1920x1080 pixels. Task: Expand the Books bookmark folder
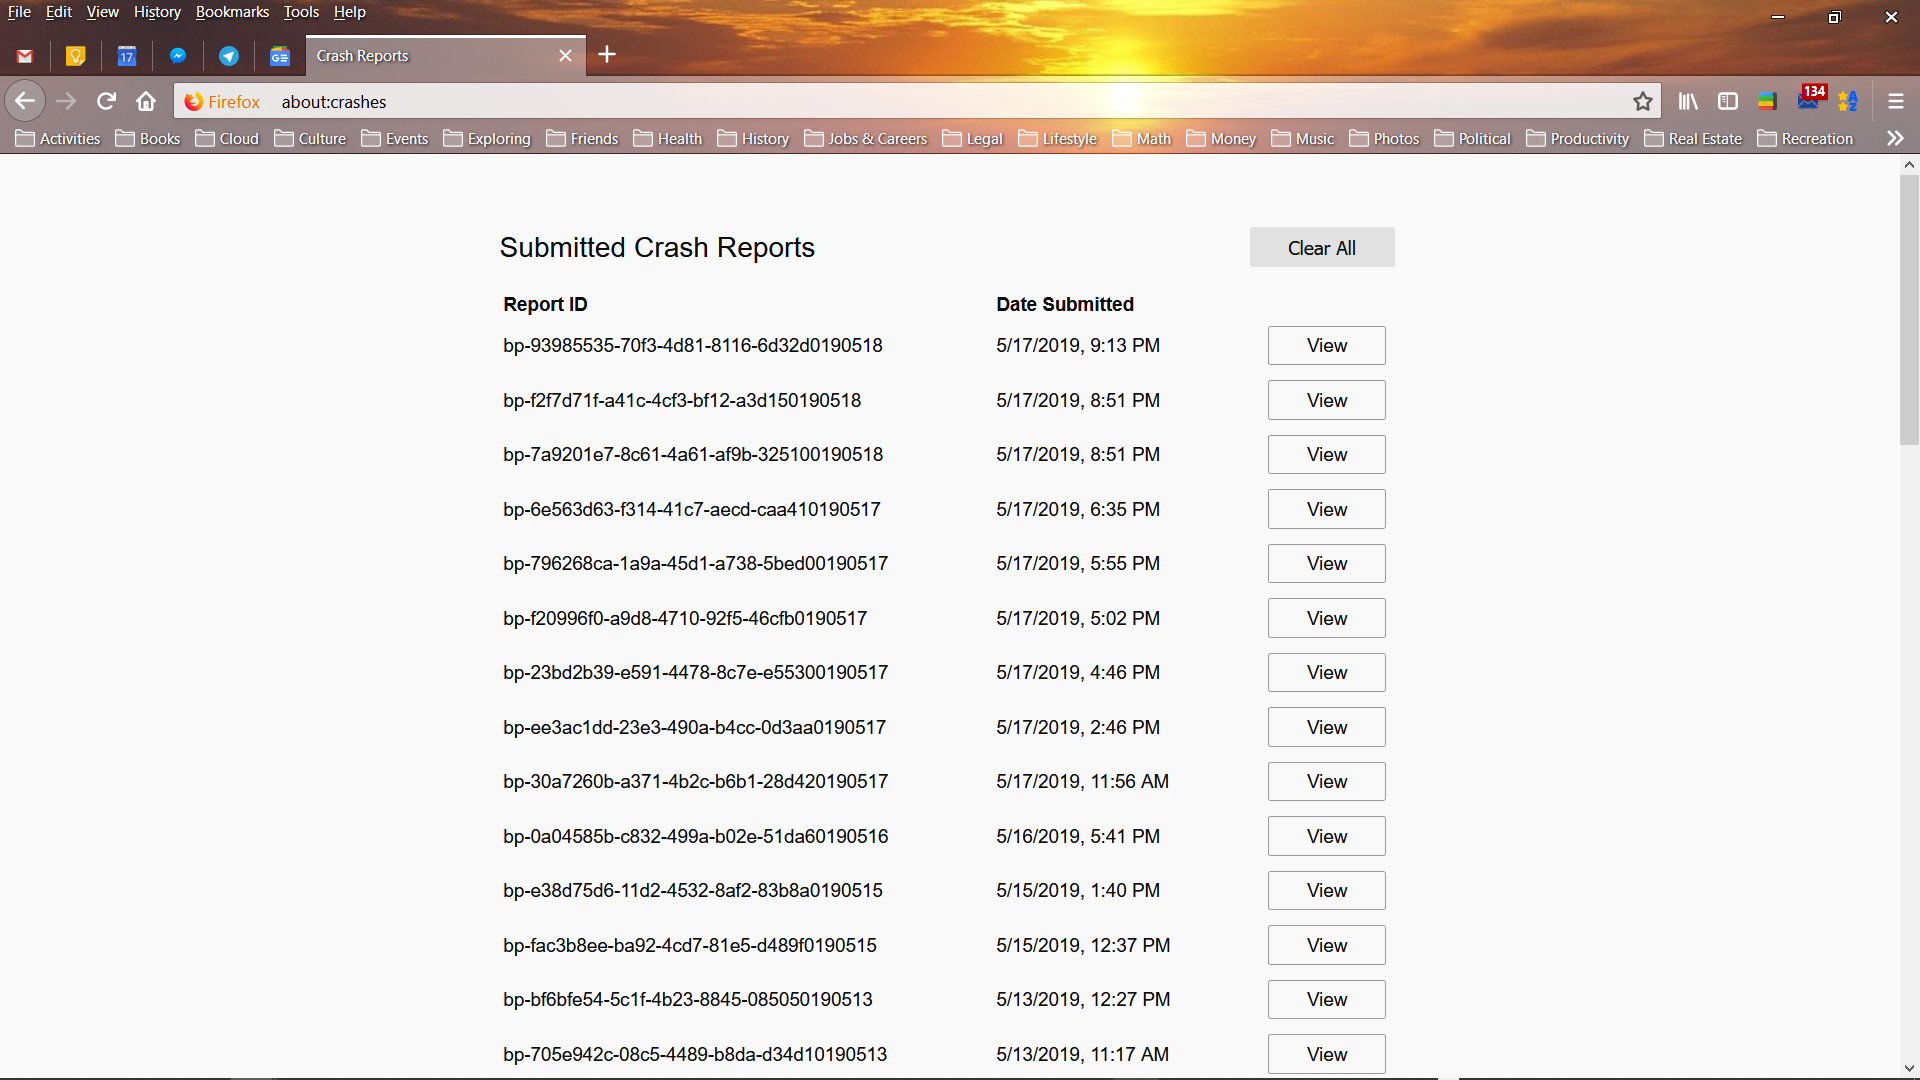tap(148, 138)
